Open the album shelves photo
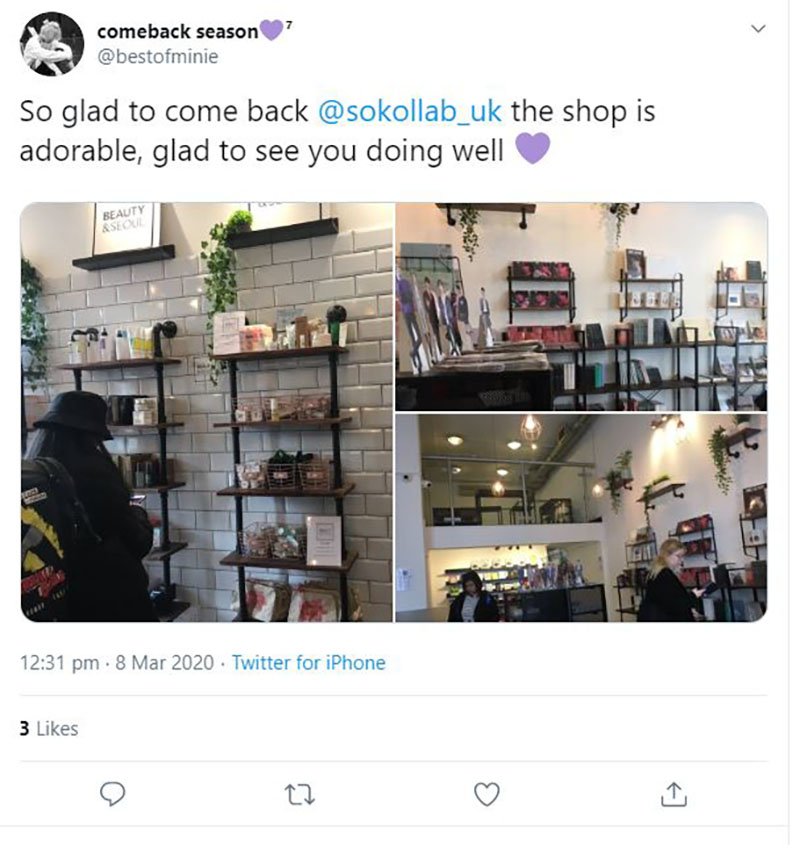Screen dimensions: 800x845 click(582, 307)
